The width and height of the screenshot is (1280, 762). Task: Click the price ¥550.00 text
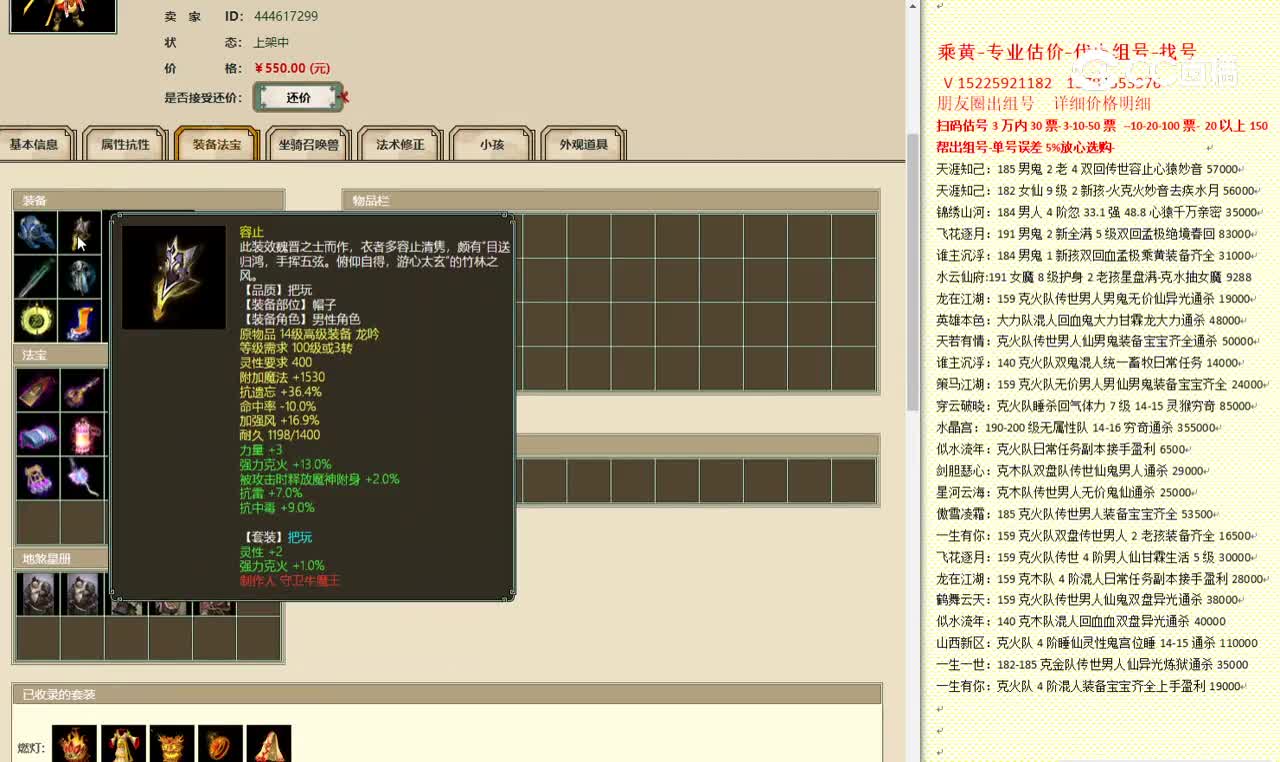pos(292,68)
